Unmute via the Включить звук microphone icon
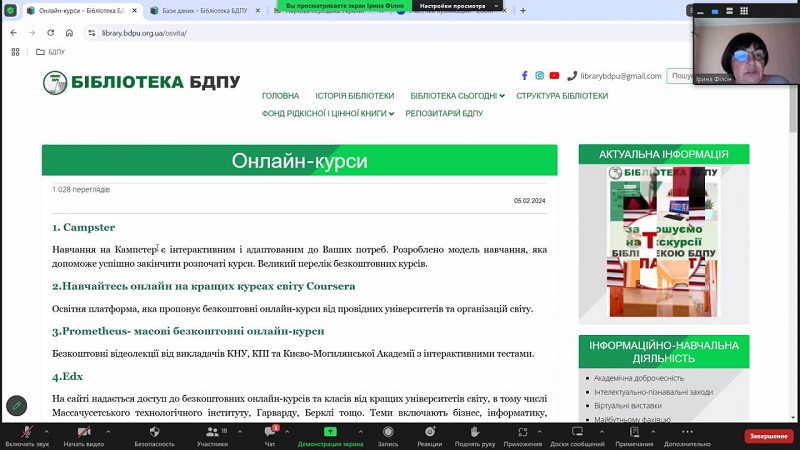Image resolution: width=800 pixels, height=450 pixels. click(x=27, y=432)
